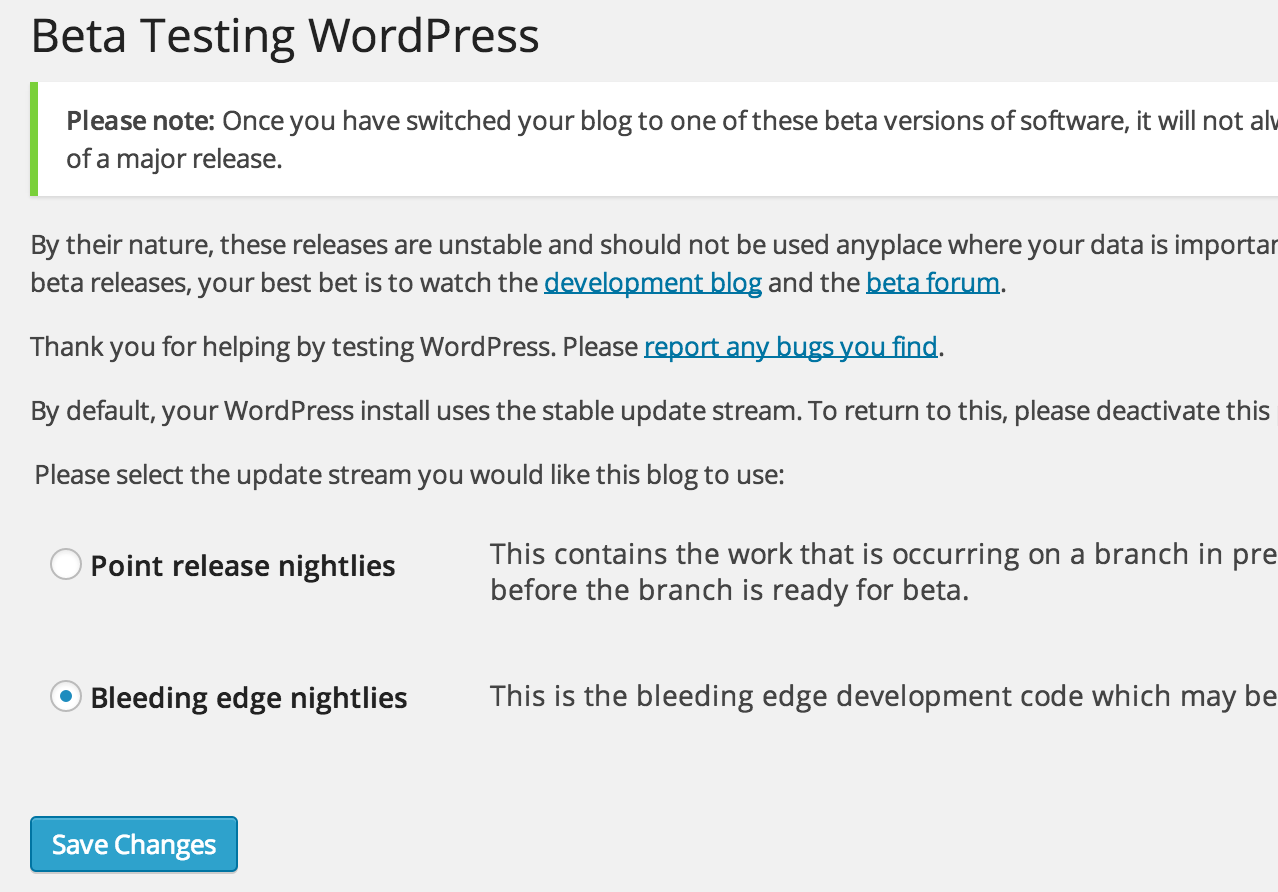Click the Bleeding edge nightlies label text
Image resolution: width=1278 pixels, height=892 pixels.
point(249,697)
